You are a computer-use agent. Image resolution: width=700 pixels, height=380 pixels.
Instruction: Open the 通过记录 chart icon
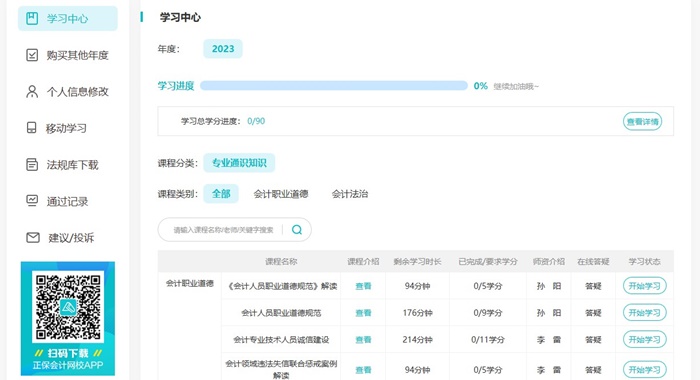click(x=32, y=201)
